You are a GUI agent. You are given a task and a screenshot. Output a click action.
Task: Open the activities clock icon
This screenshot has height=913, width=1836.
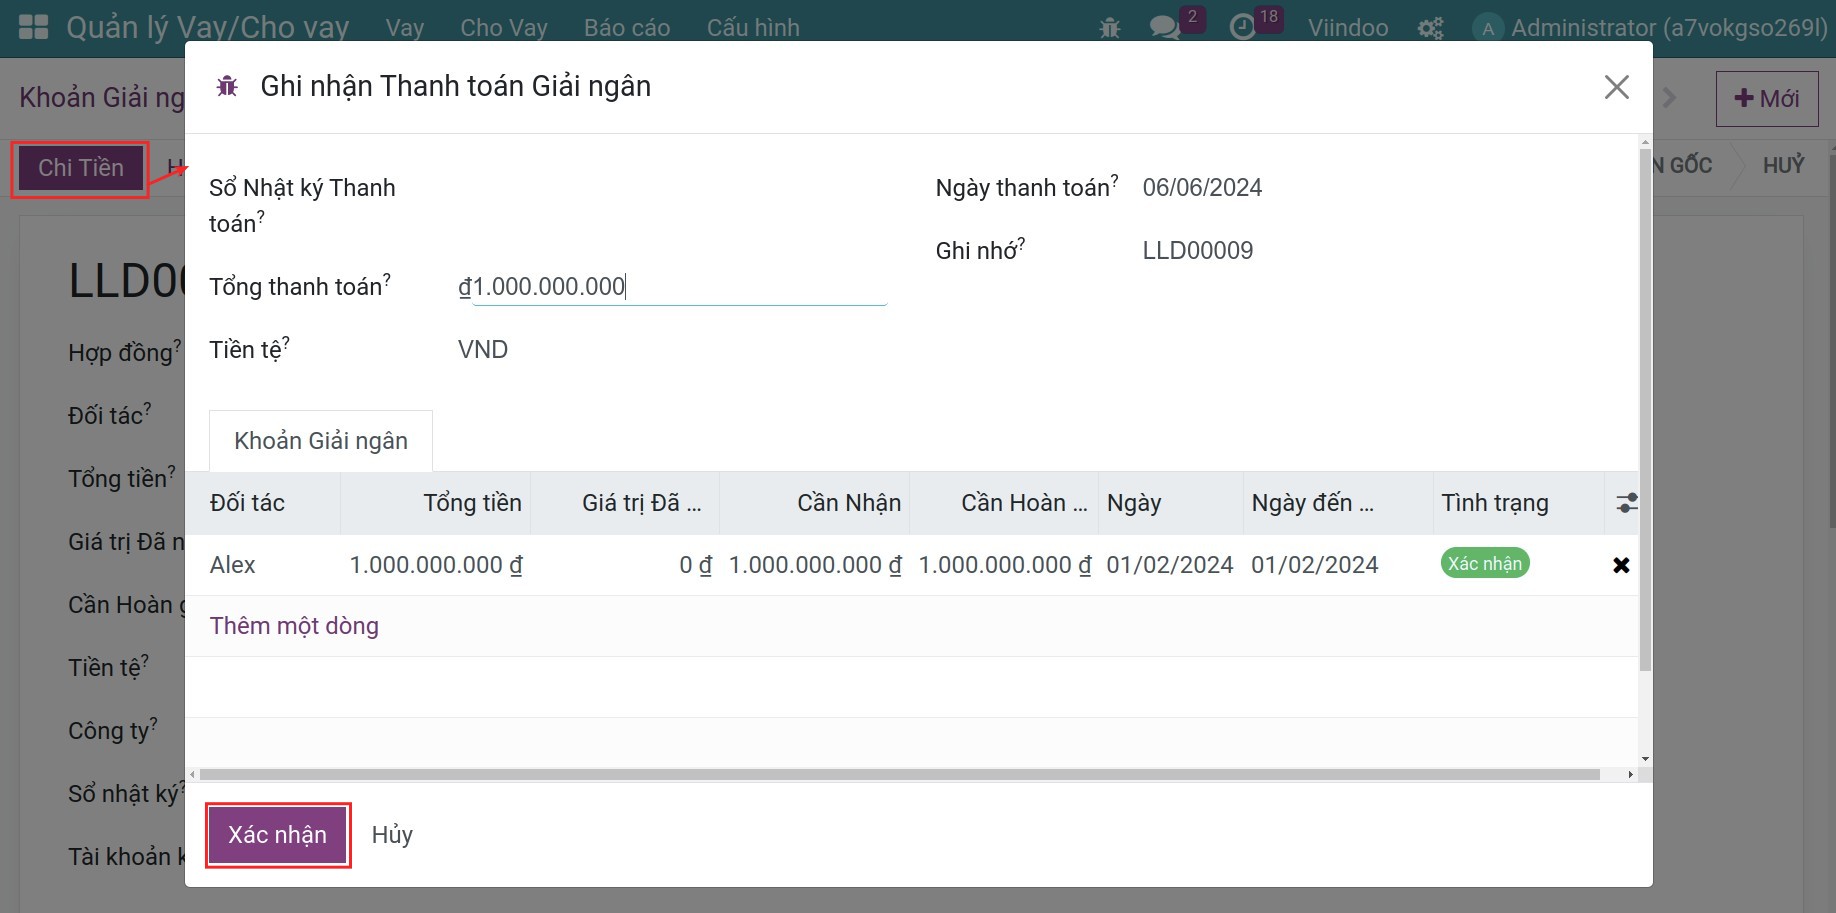[1242, 28]
